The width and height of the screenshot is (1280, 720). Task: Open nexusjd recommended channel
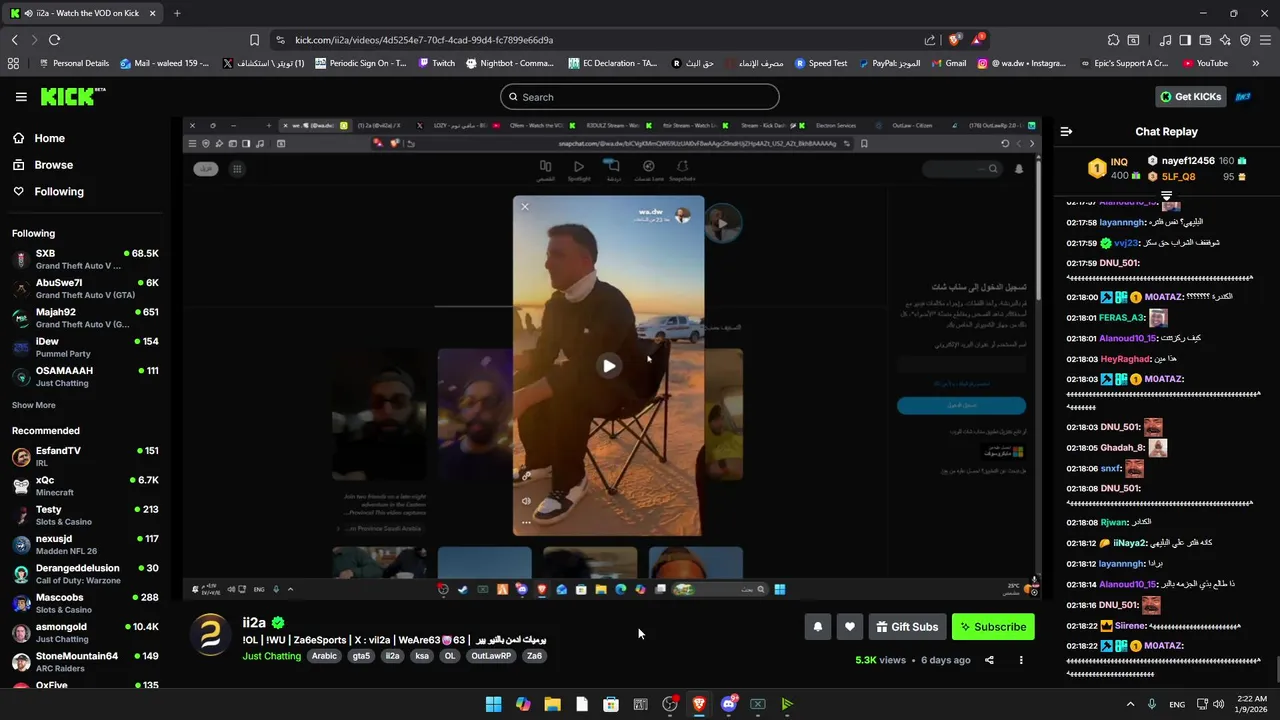coord(85,545)
